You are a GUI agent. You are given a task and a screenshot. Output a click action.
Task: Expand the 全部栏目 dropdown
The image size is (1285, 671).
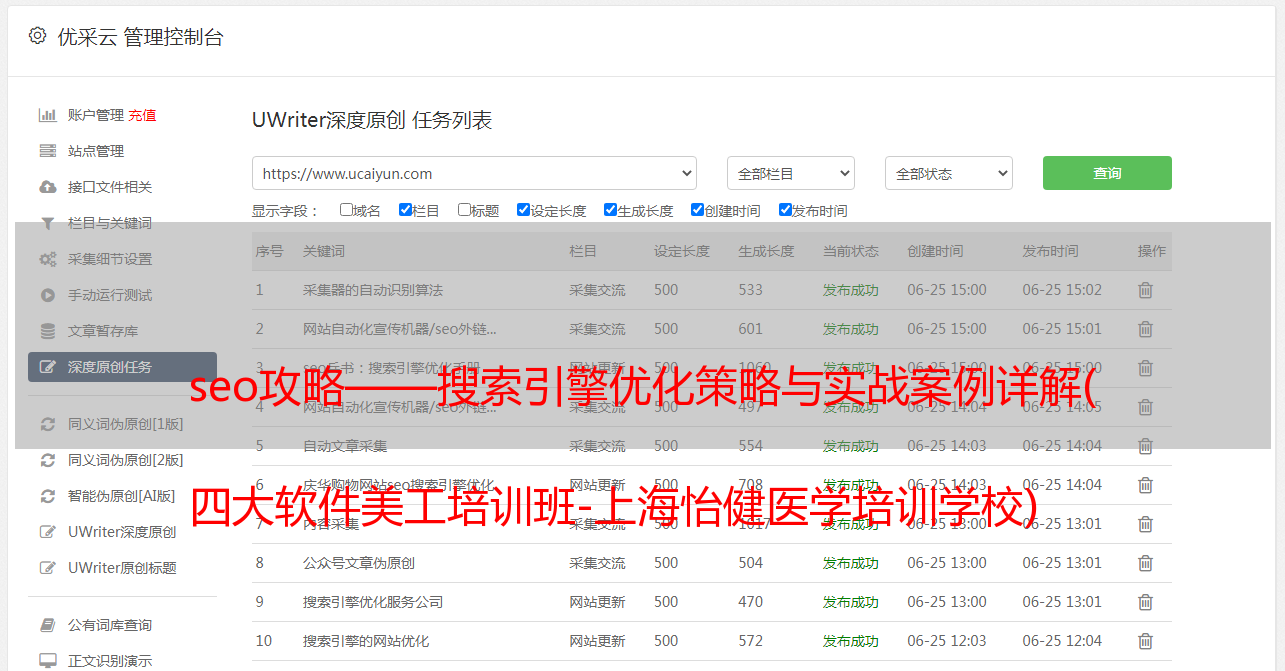(790, 173)
